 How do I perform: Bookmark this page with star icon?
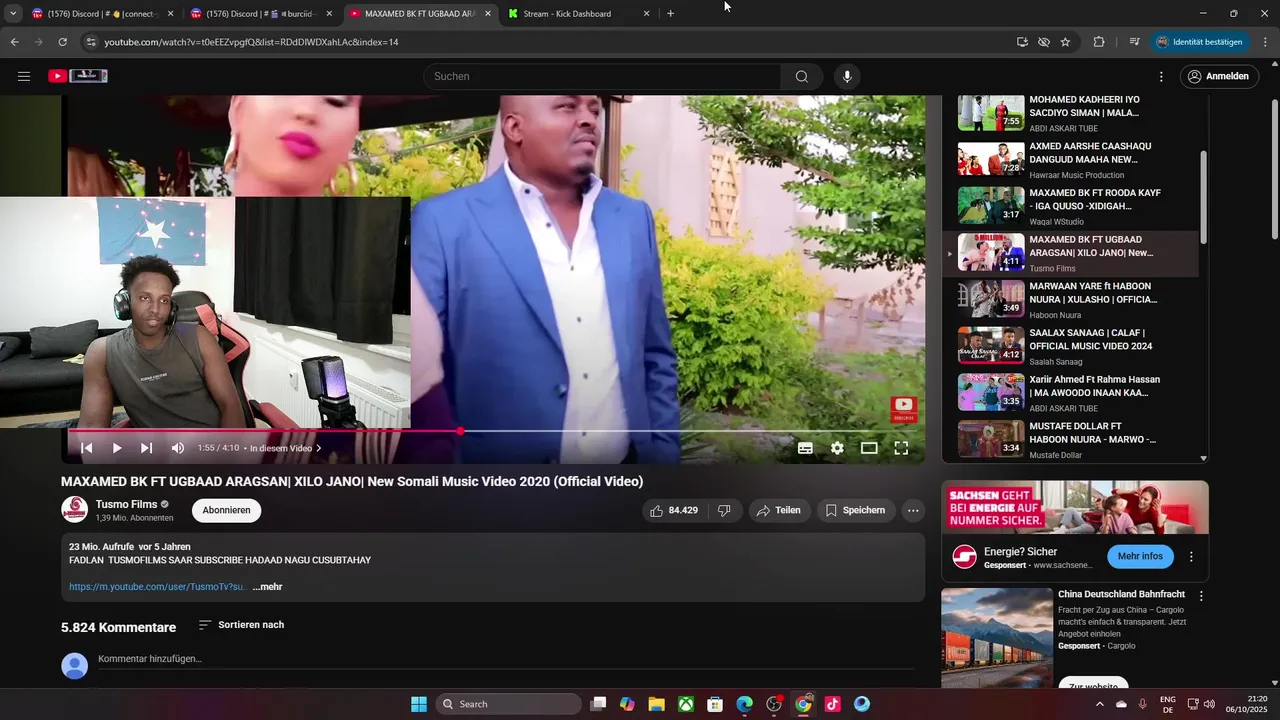pos(1065,42)
